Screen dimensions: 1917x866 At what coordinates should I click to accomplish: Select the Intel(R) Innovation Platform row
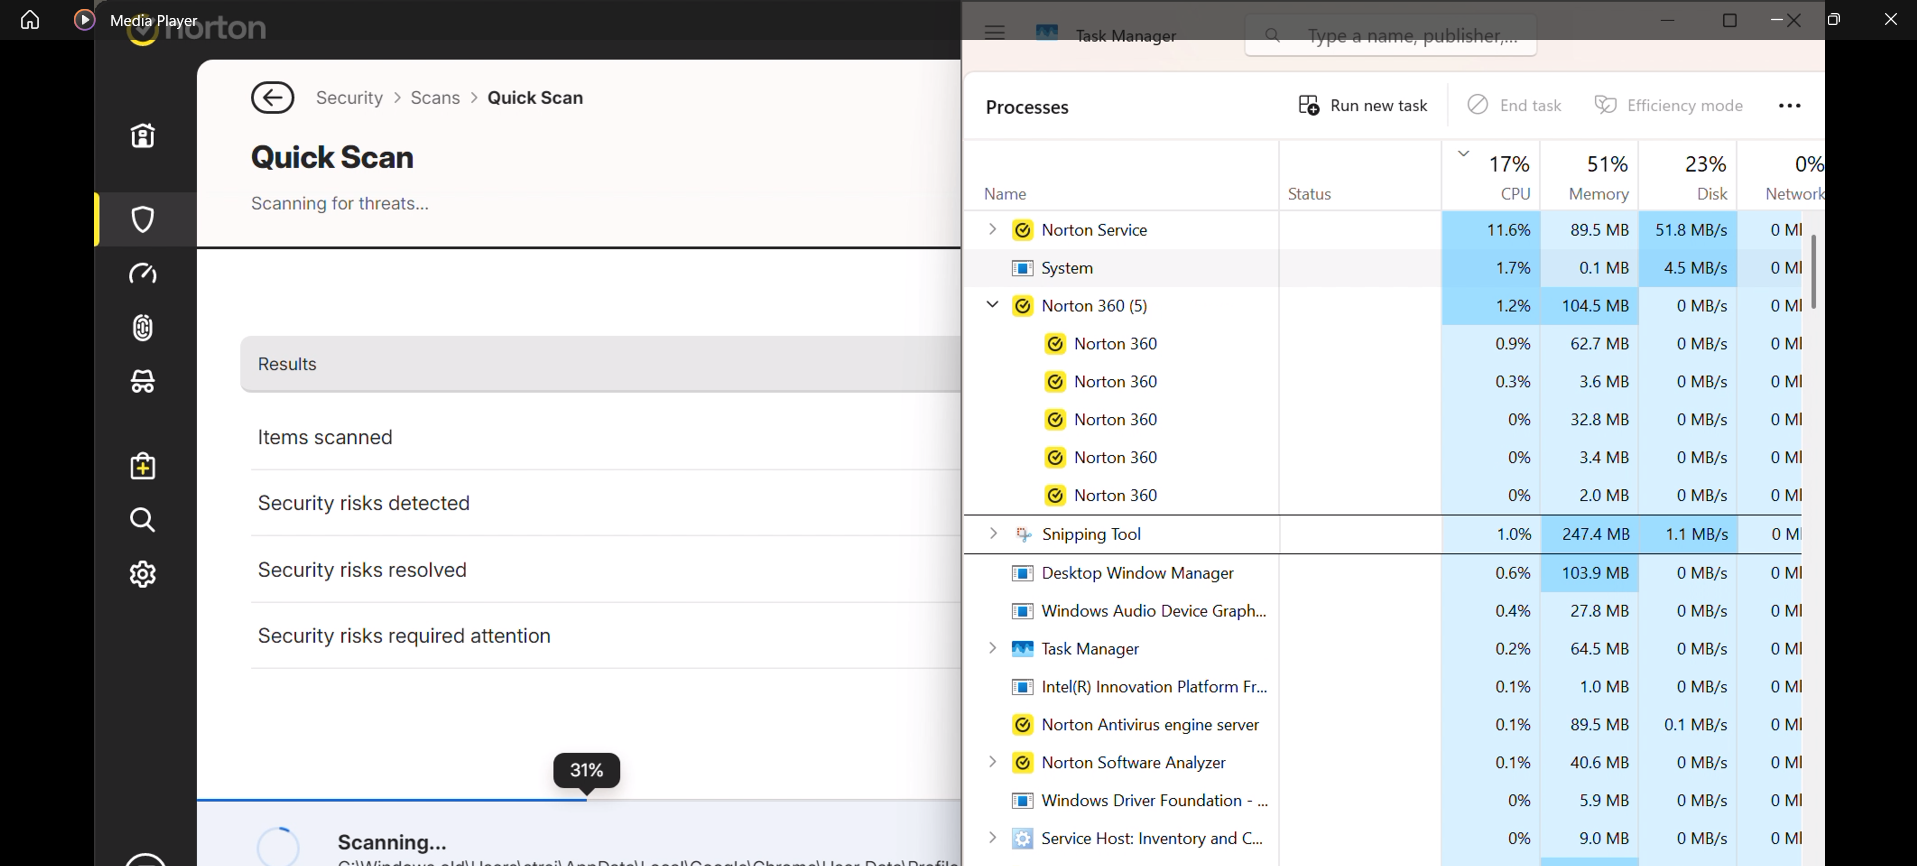[x=1383, y=687]
